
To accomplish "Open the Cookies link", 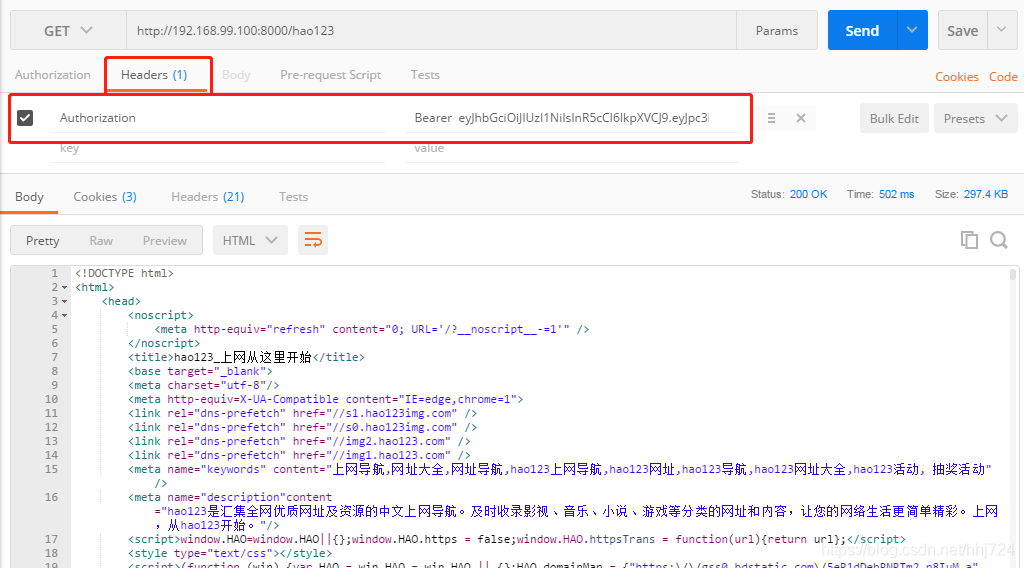I will (x=957, y=77).
